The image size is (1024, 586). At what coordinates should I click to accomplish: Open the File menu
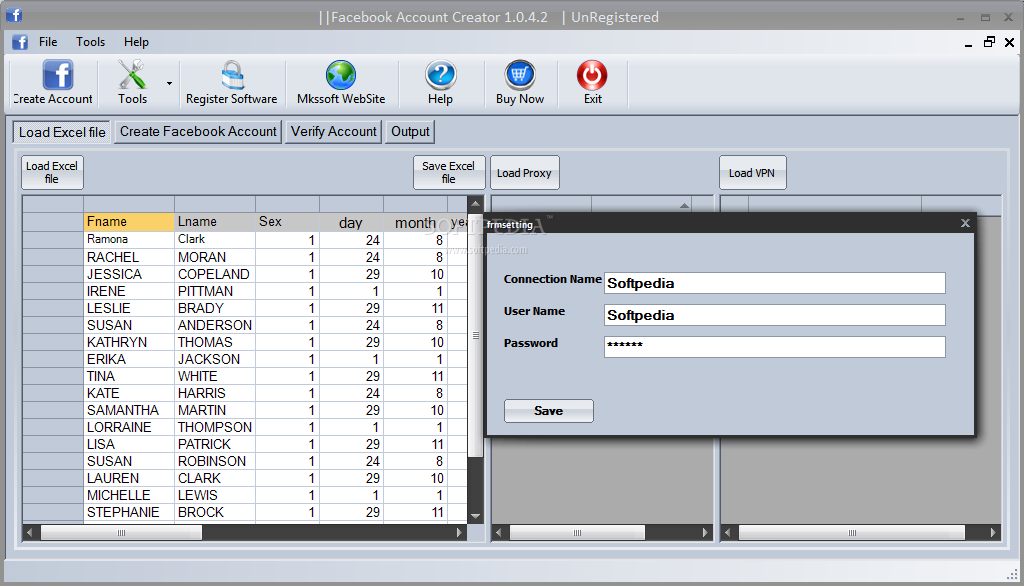click(x=48, y=42)
